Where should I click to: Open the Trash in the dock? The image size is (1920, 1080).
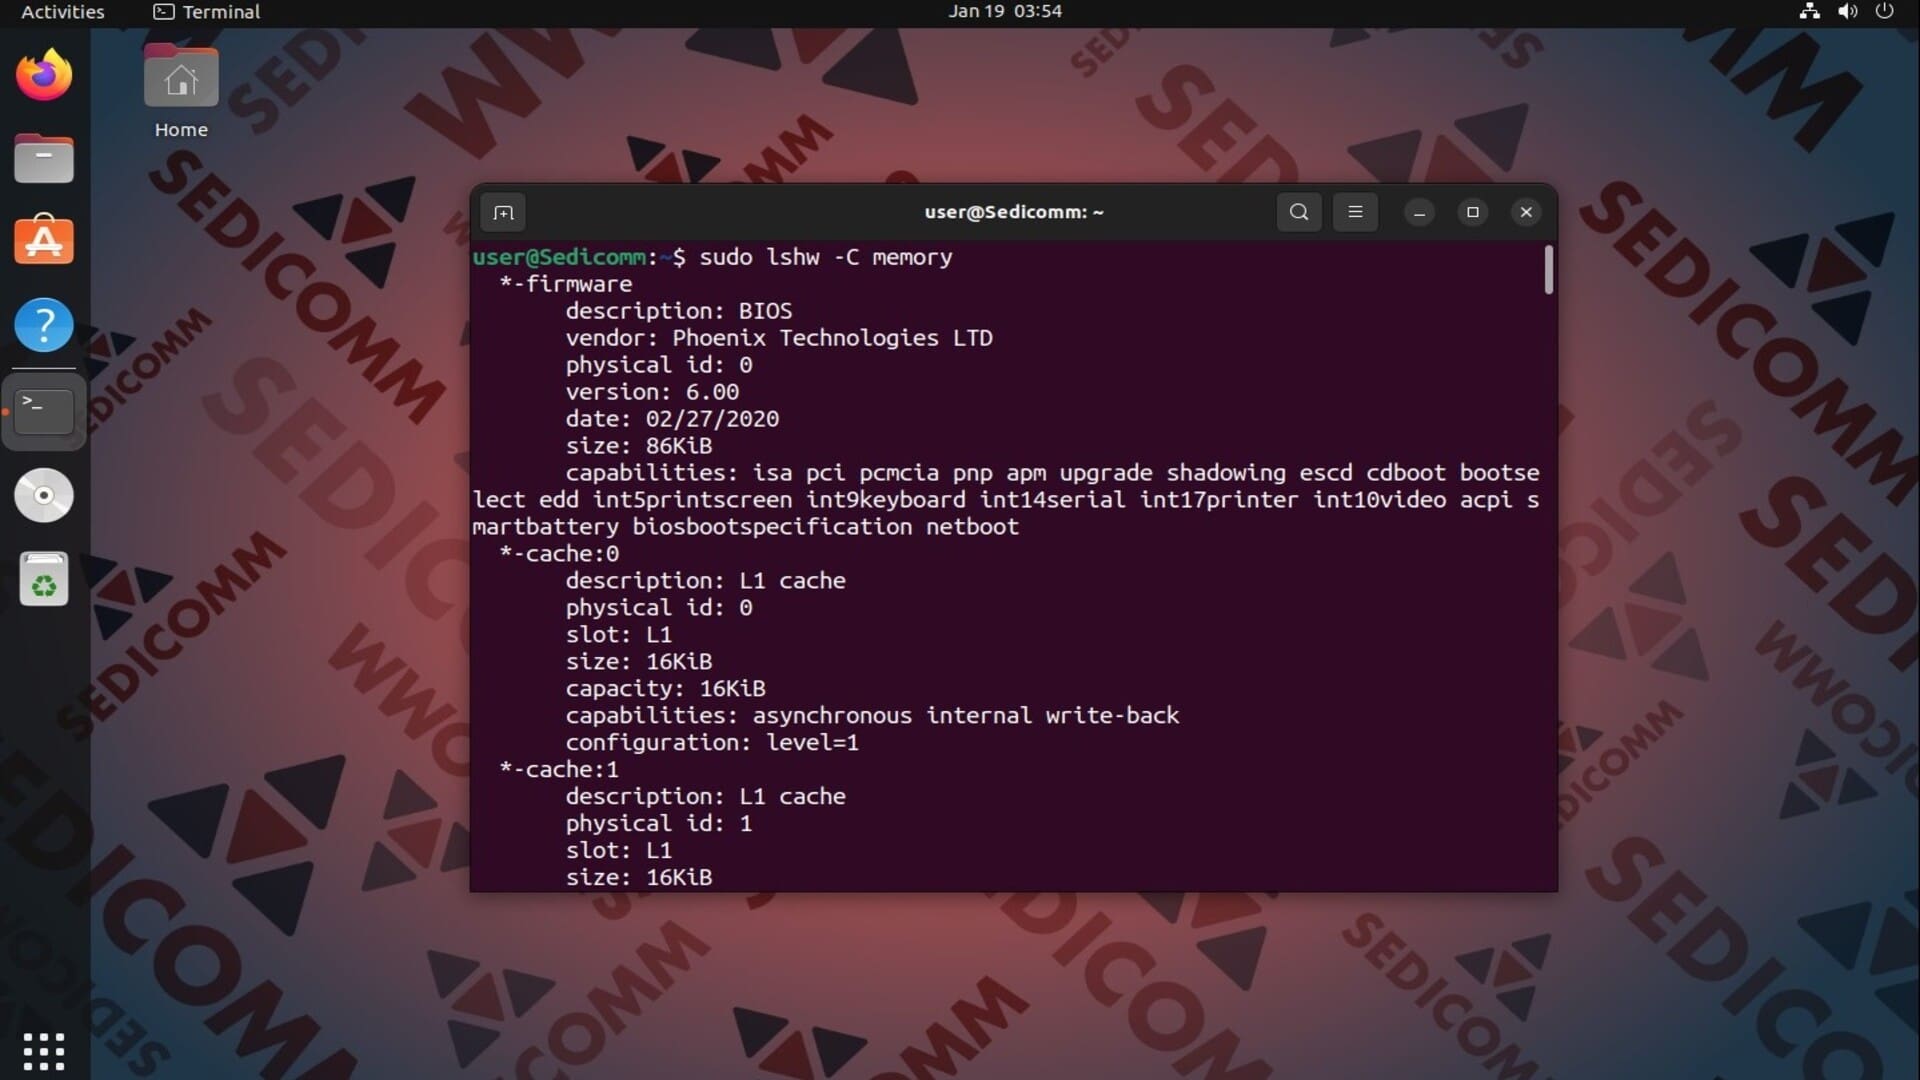pyautogui.click(x=44, y=579)
